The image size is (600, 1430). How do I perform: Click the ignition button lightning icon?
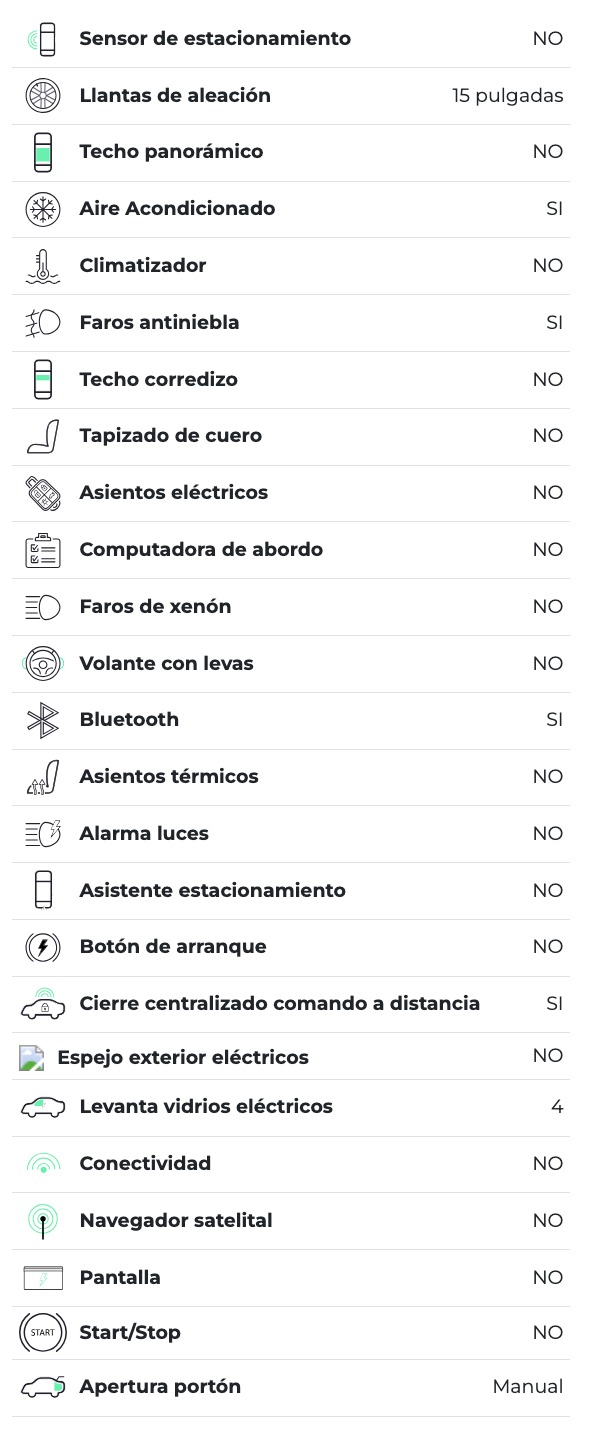coord(43,947)
